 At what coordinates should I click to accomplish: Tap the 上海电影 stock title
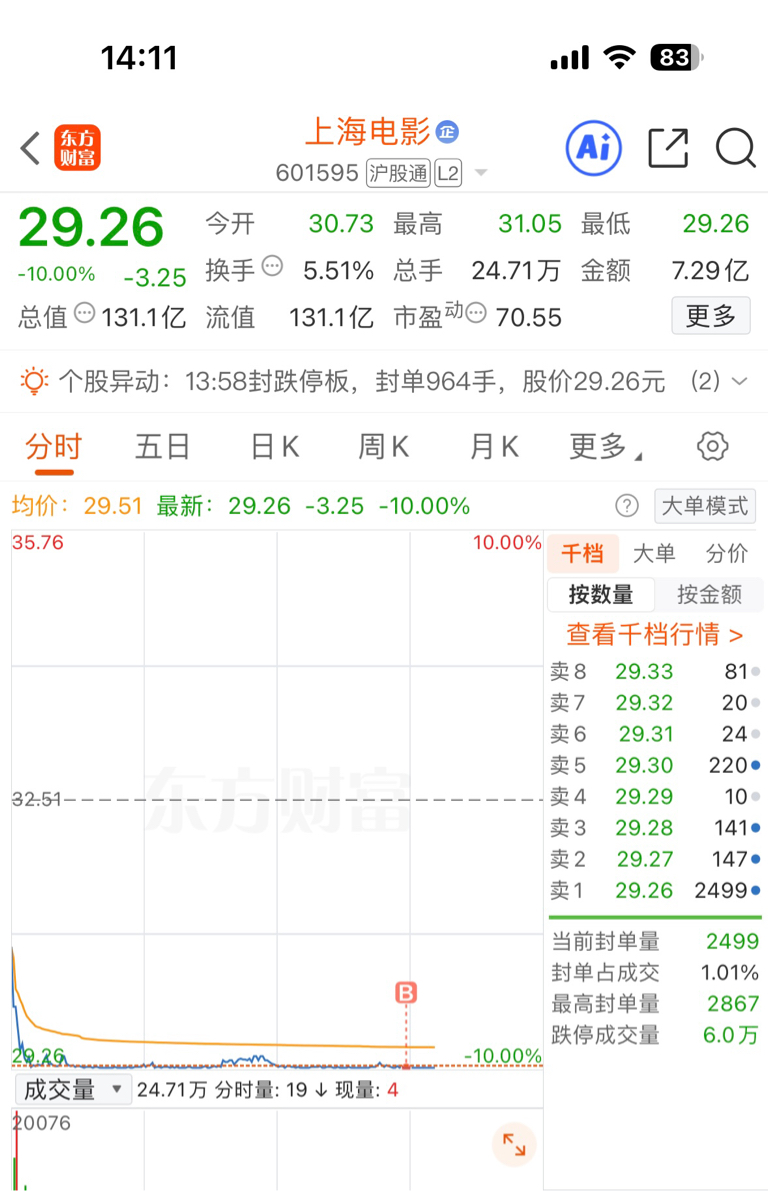[x=368, y=132]
